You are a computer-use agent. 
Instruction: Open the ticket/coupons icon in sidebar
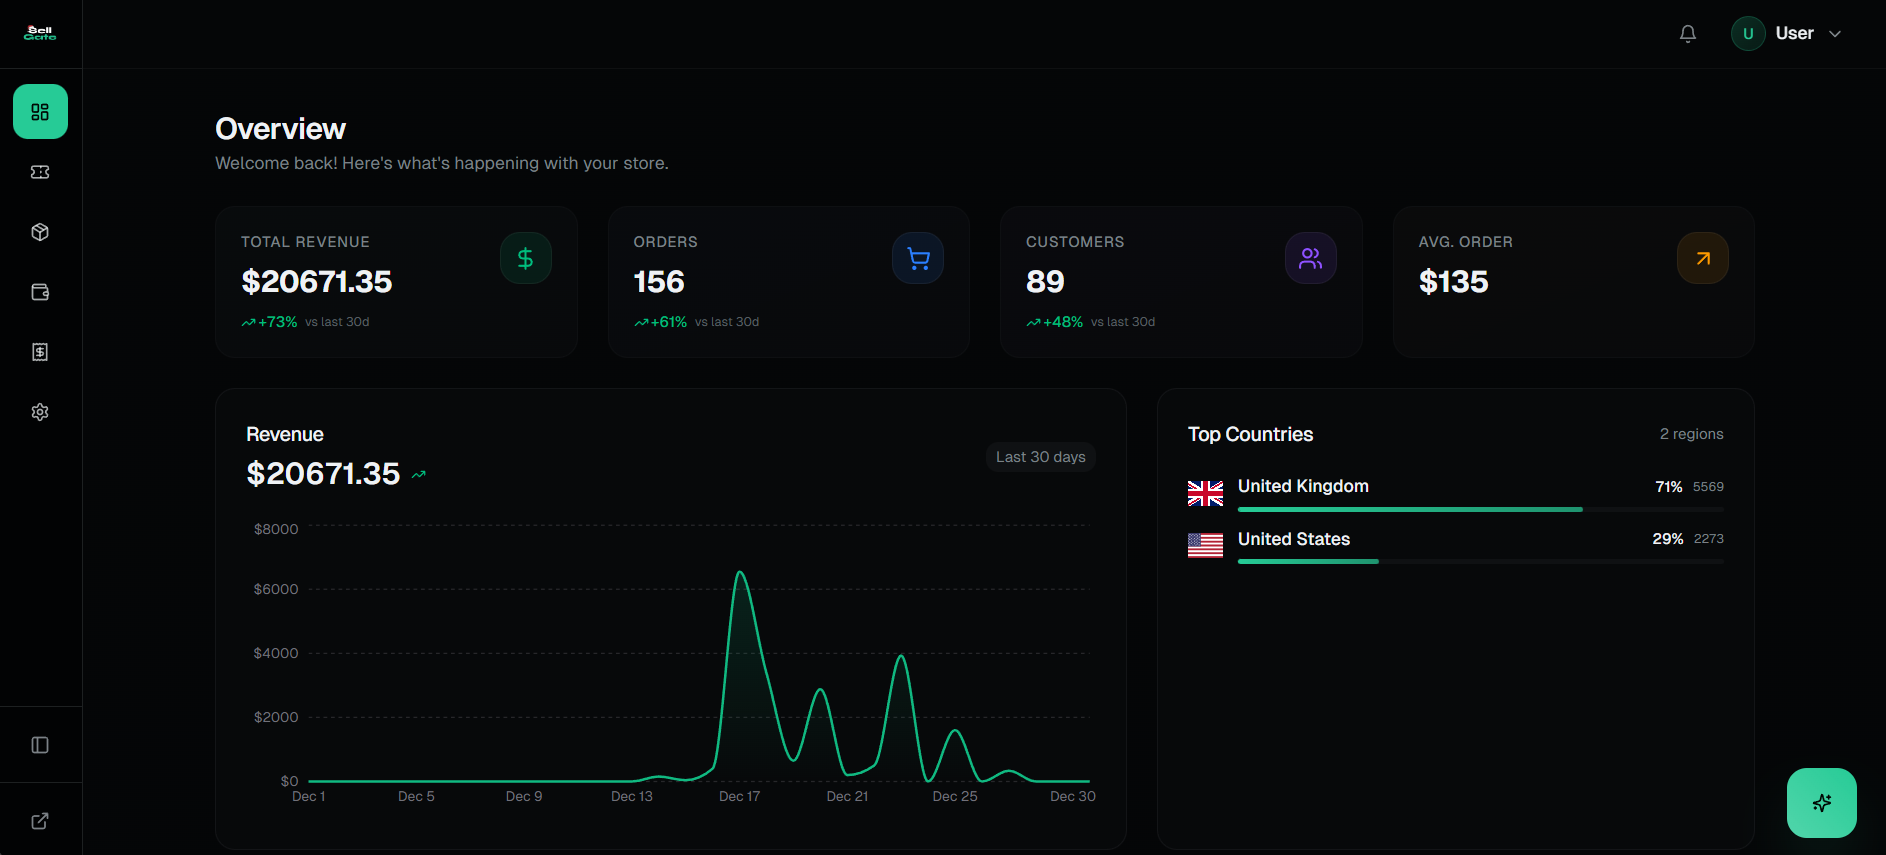coord(40,172)
